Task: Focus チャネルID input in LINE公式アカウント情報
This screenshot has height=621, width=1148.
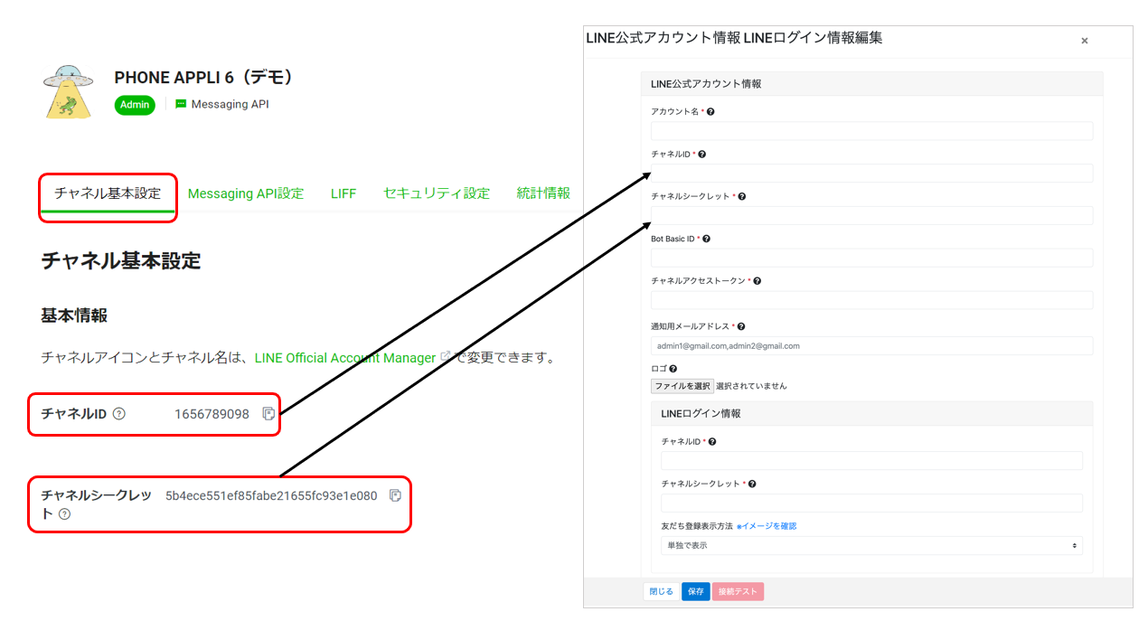Action: click(x=871, y=174)
